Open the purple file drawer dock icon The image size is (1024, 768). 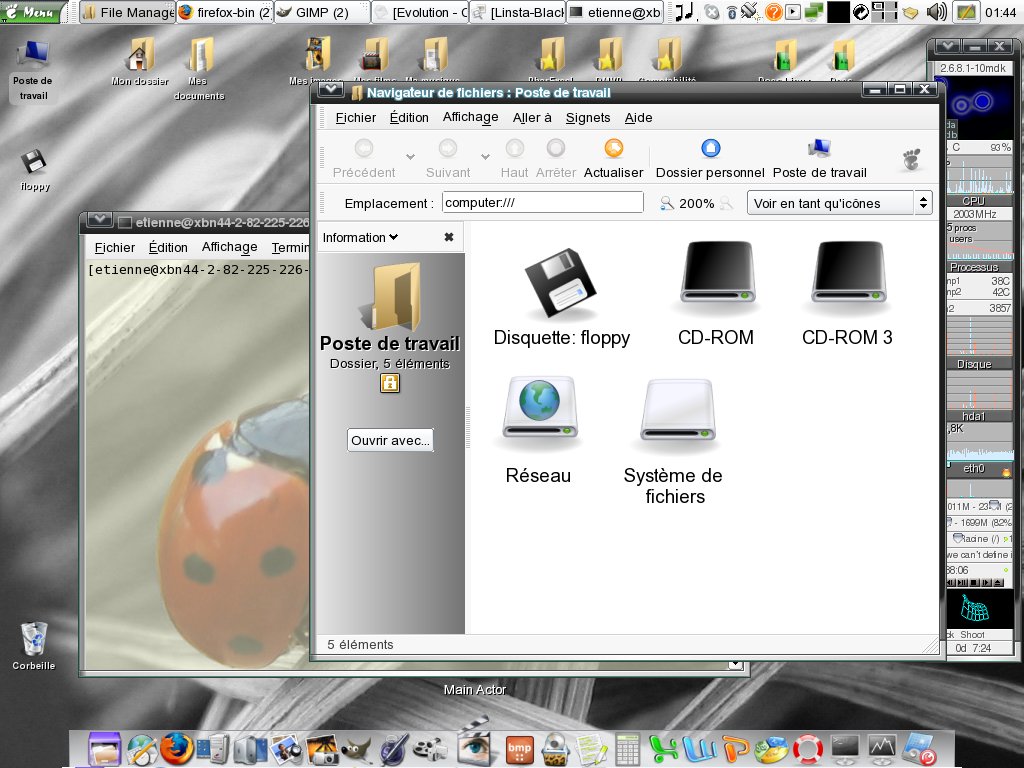pyautogui.click(x=104, y=748)
